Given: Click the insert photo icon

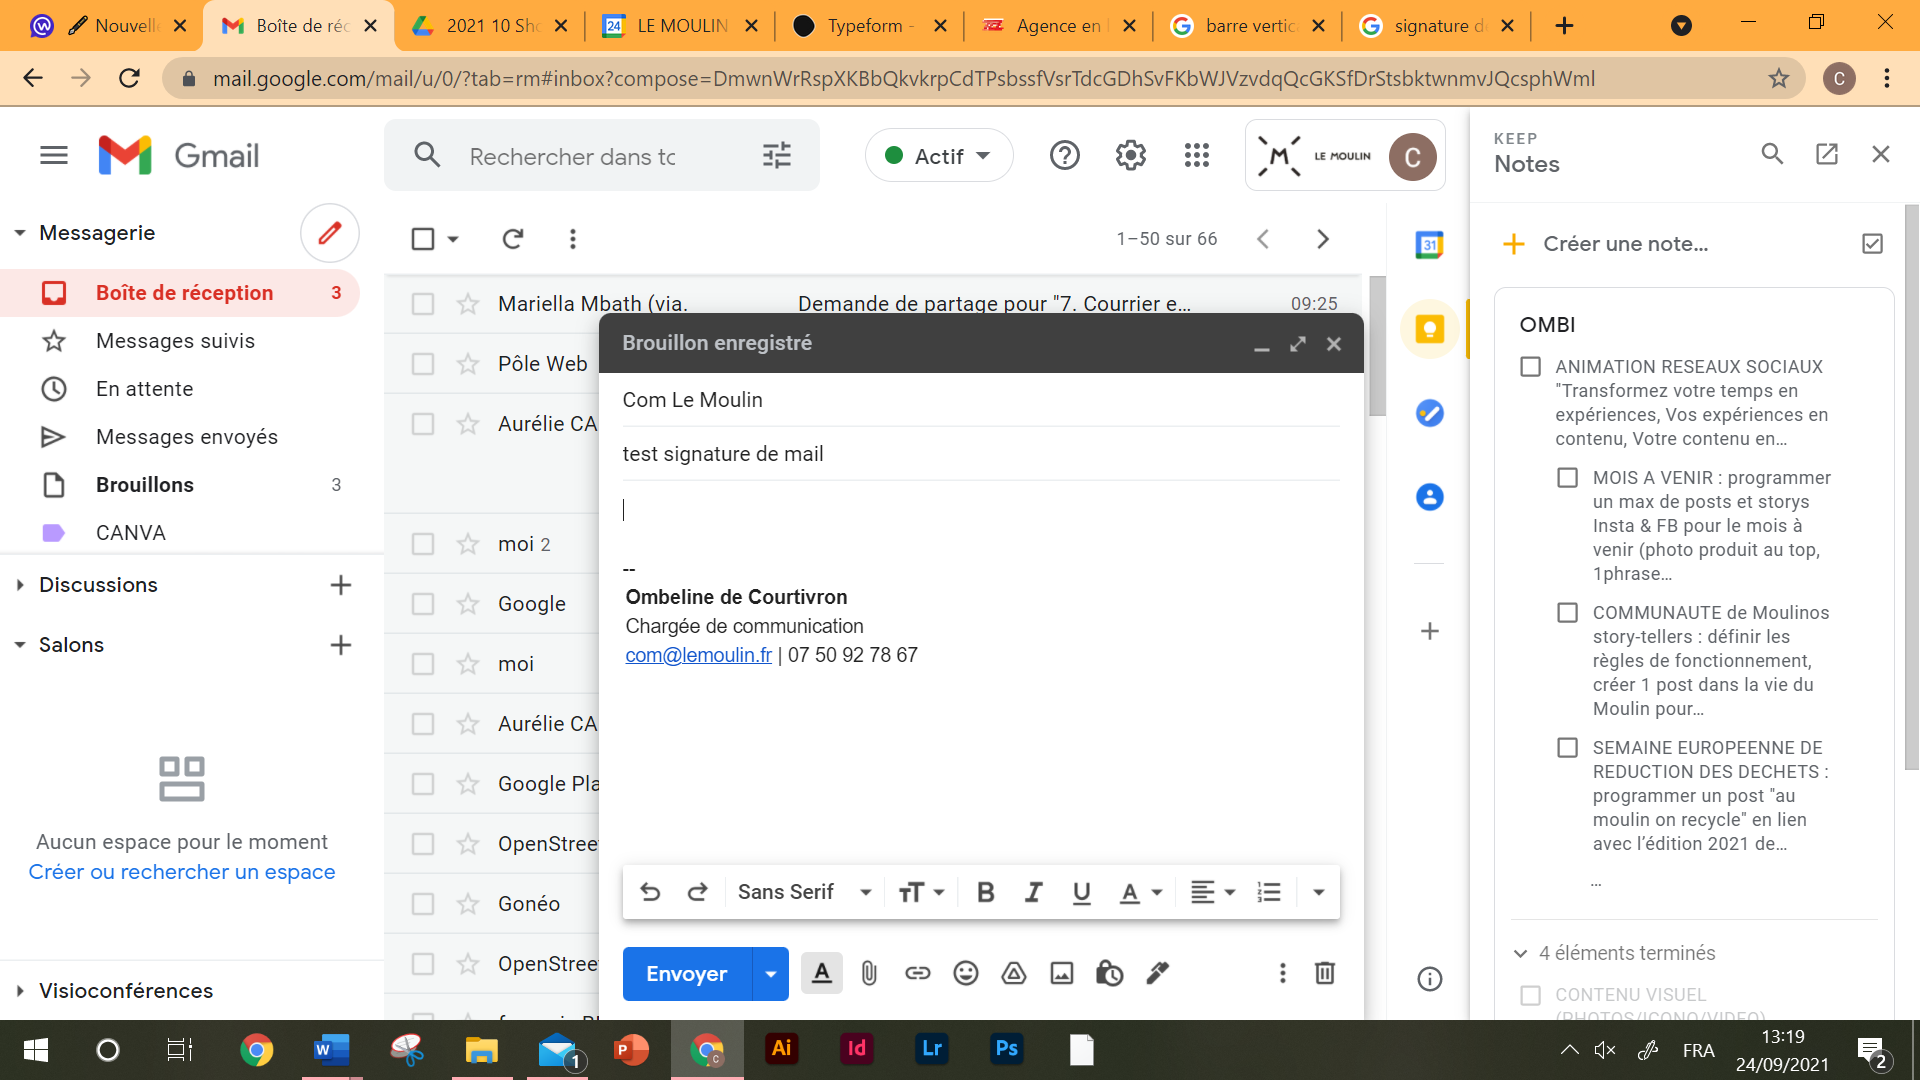Looking at the screenshot, I should tap(1061, 973).
